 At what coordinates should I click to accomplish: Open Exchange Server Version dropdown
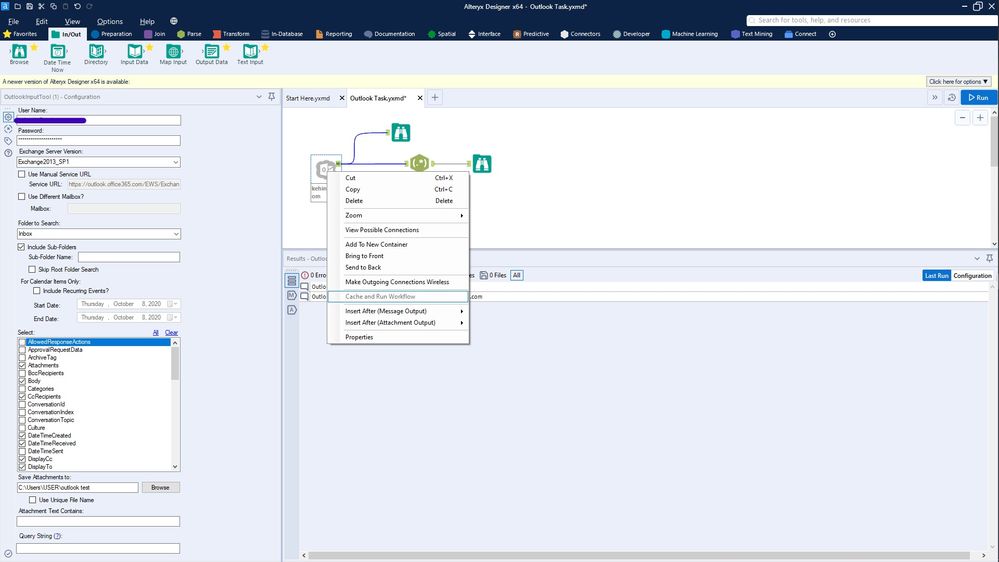click(x=175, y=162)
